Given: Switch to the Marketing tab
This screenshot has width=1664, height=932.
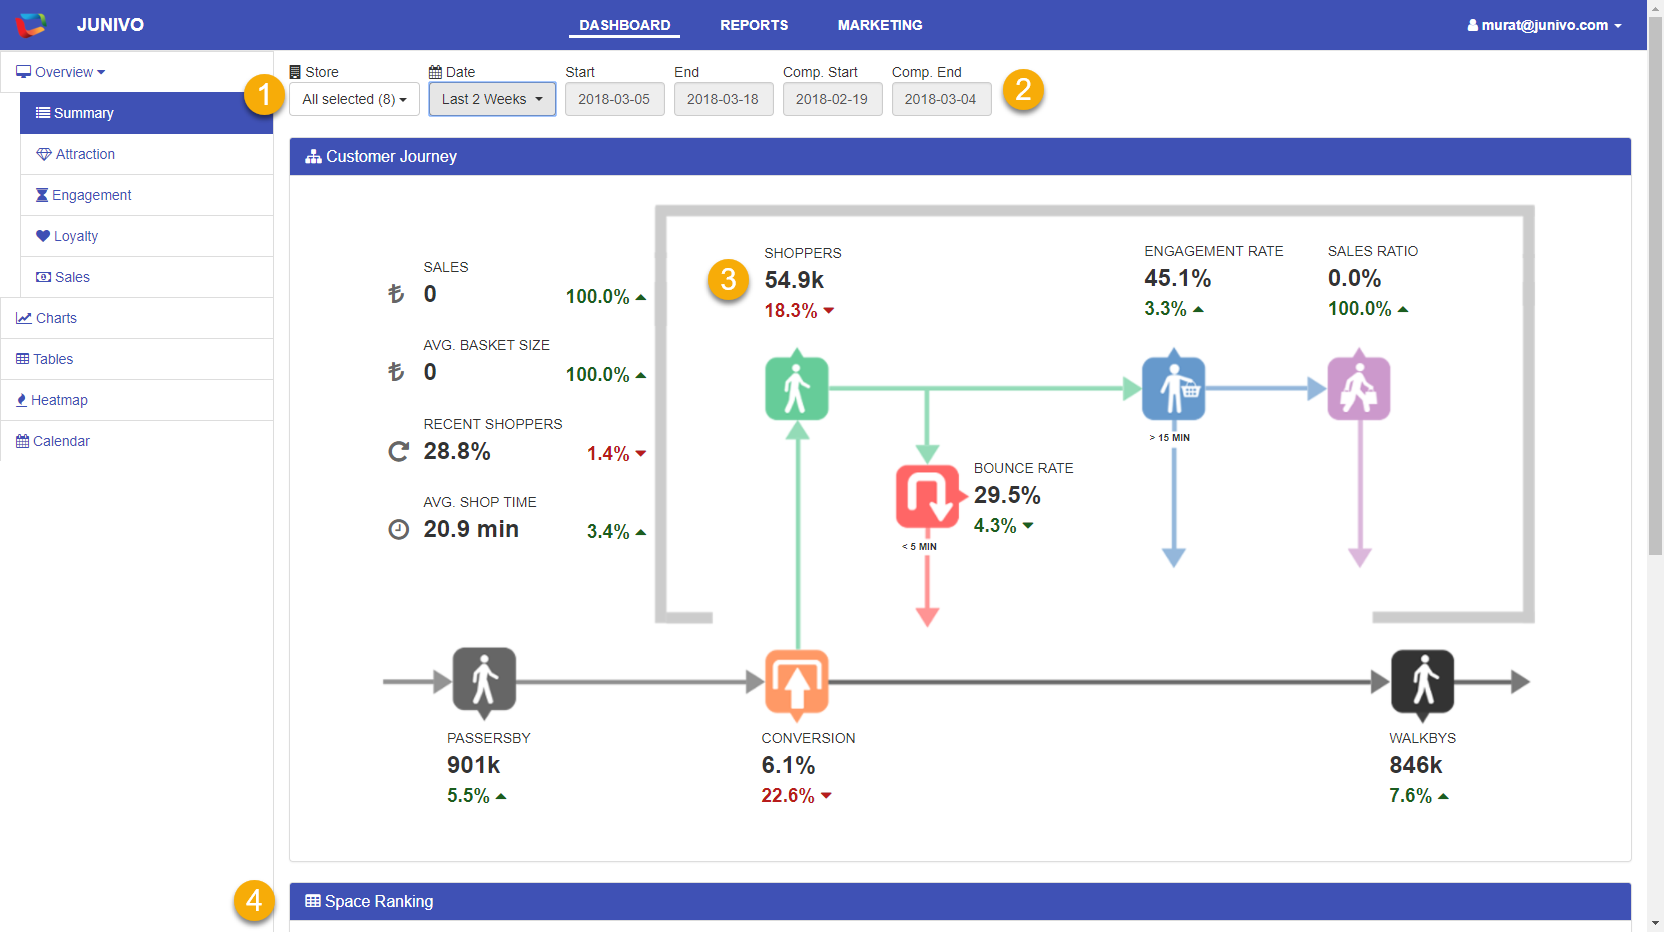Looking at the screenshot, I should pyautogui.click(x=880, y=25).
